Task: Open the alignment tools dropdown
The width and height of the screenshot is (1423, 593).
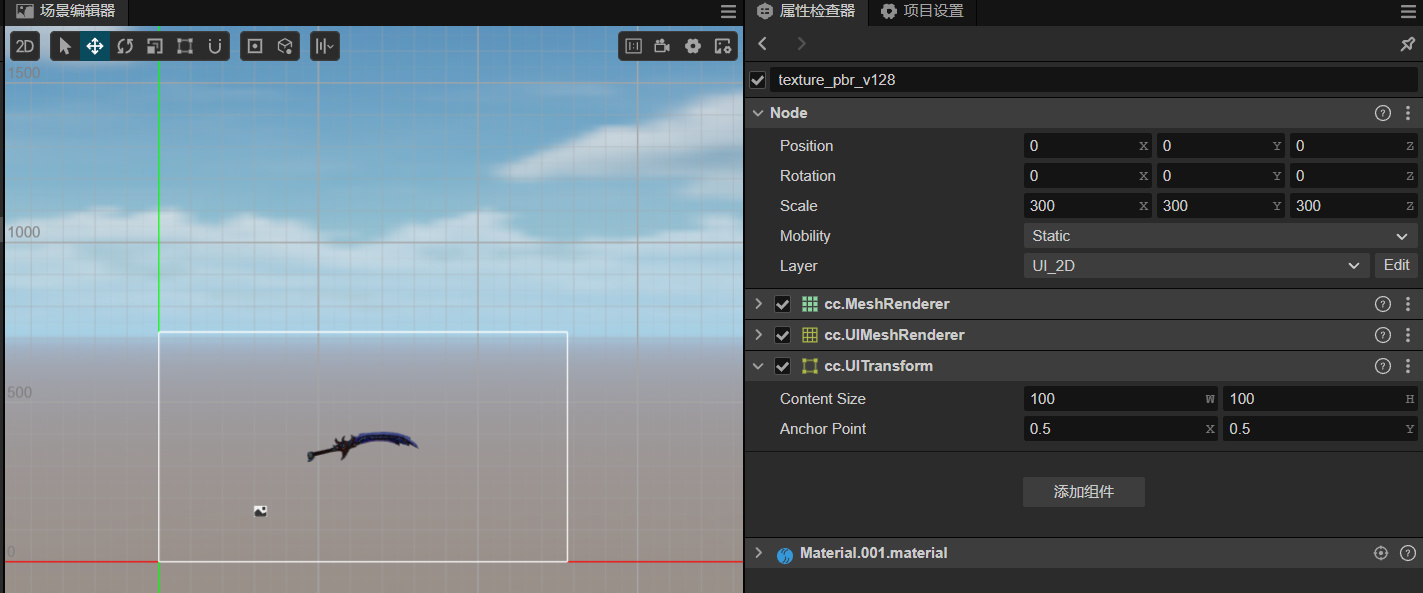Action: click(325, 46)
